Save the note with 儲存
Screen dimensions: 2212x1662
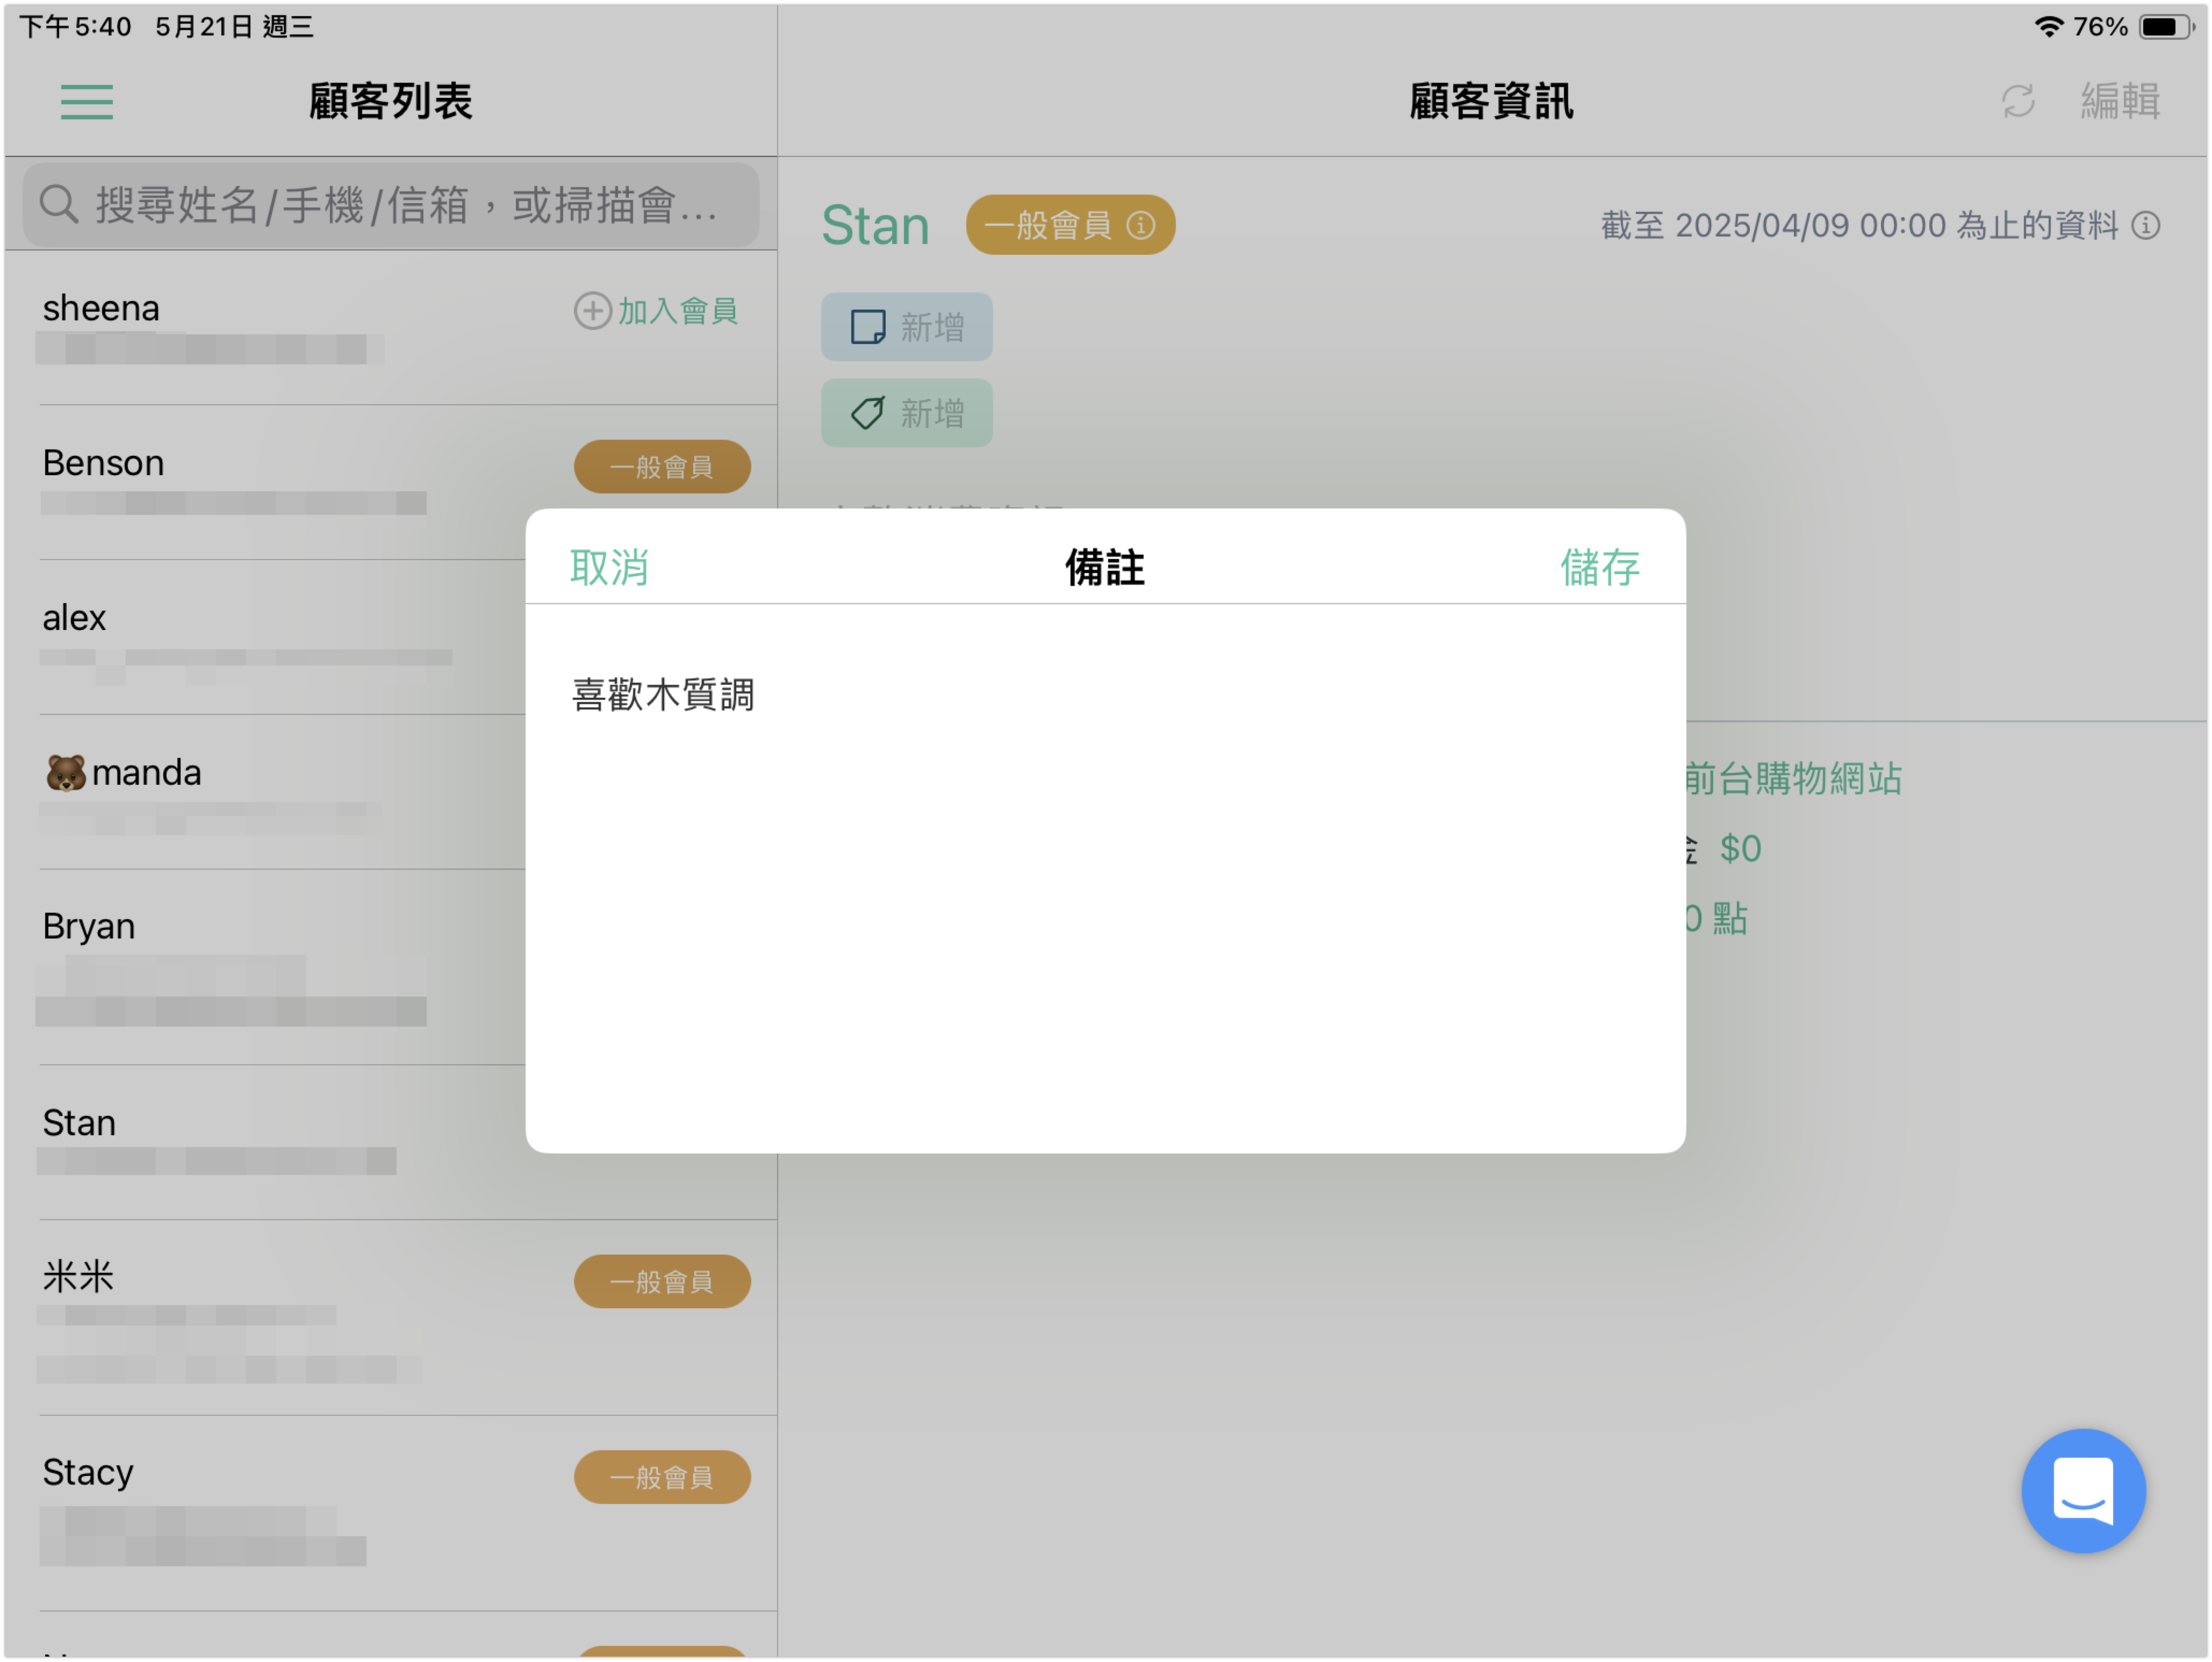pyautogui.click(x=1600, y=567)
